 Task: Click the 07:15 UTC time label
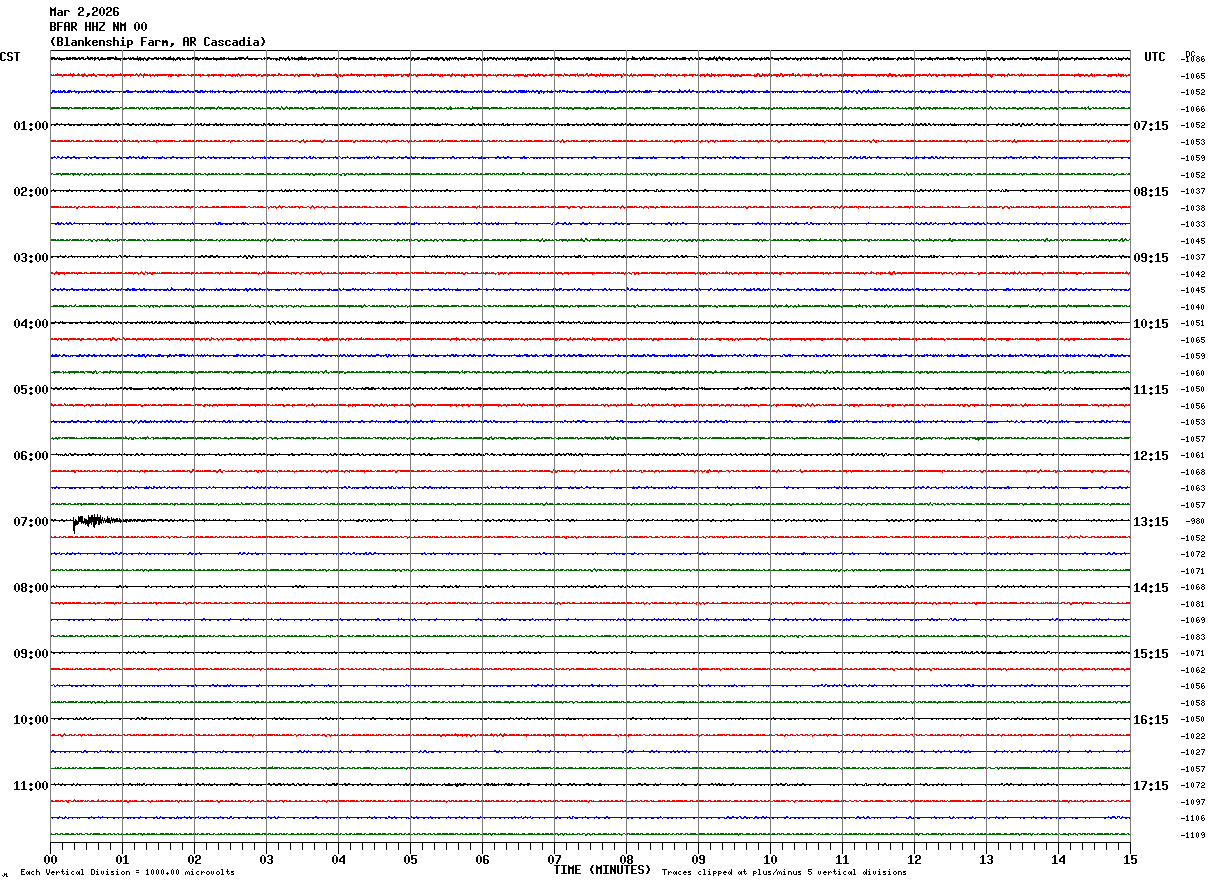tap(1150, 126)
